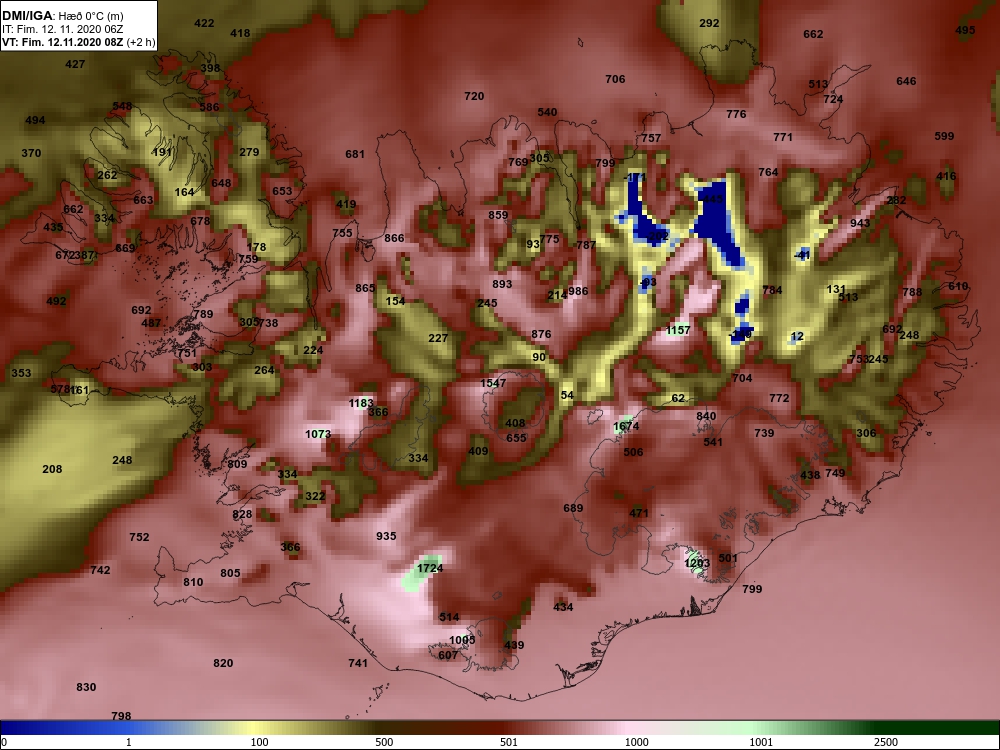The height and width of the screenshot is (750, 1000).
Task: Click the map value 935
Action: coord(386,536)
